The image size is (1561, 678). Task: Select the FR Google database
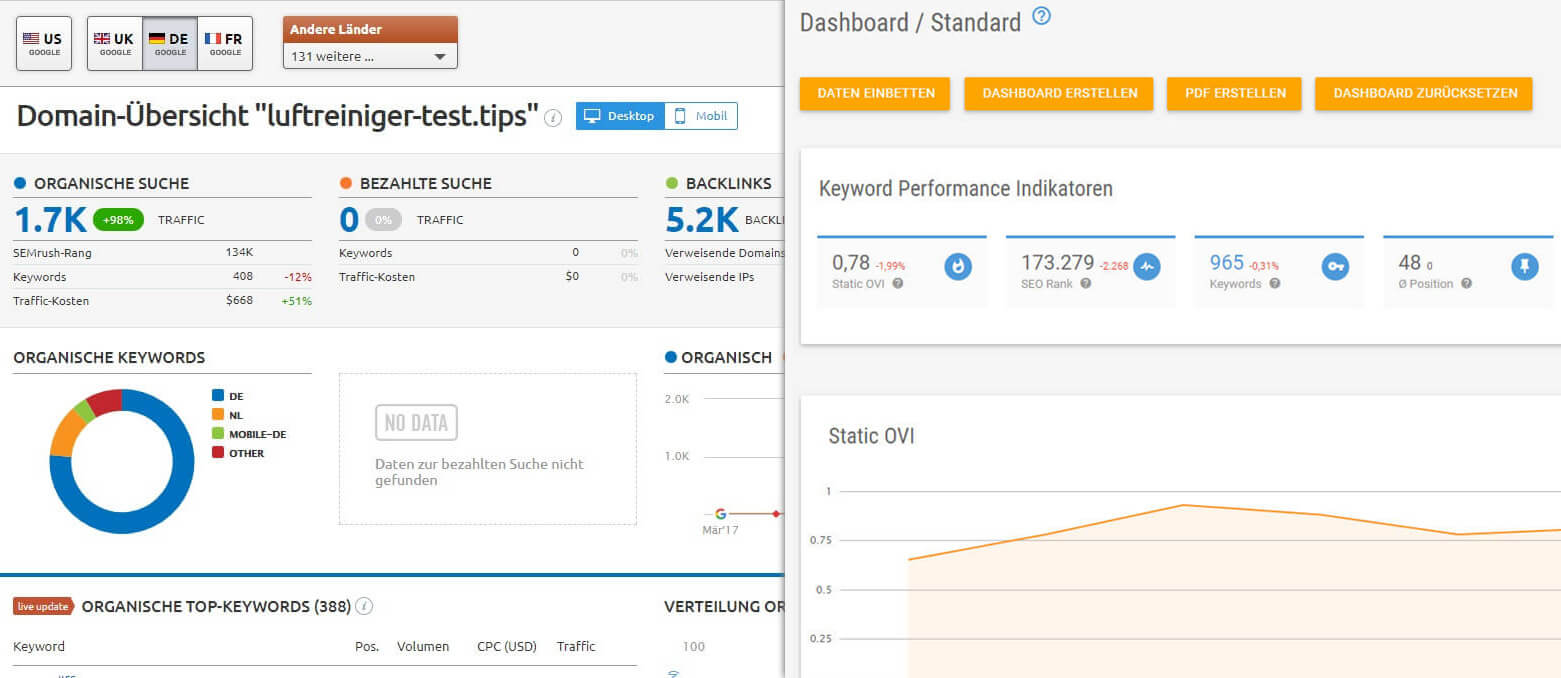[x=224, y=44]
